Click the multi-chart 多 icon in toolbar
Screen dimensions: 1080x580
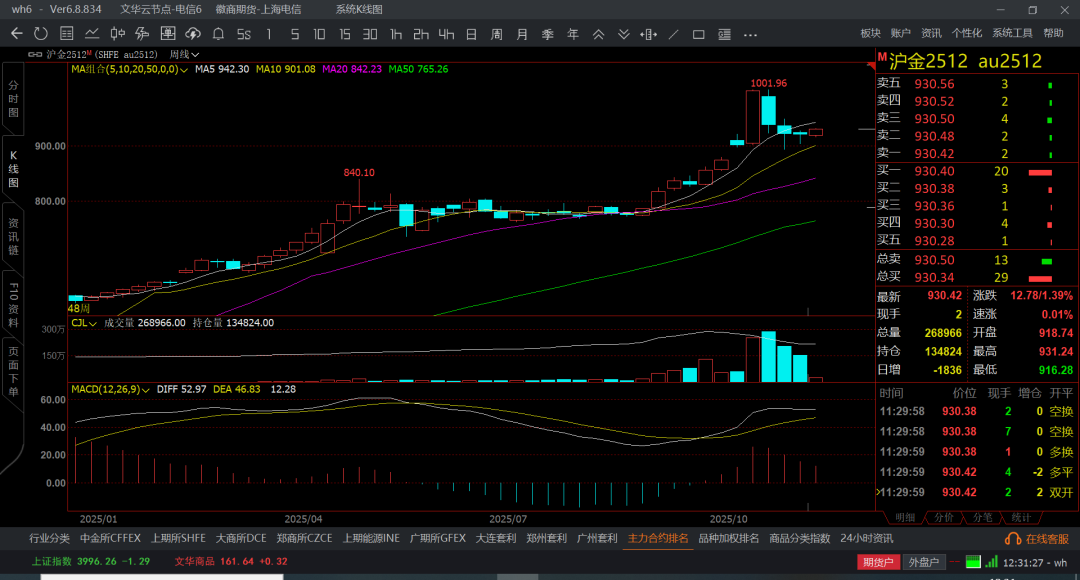[x=142, y=34]
